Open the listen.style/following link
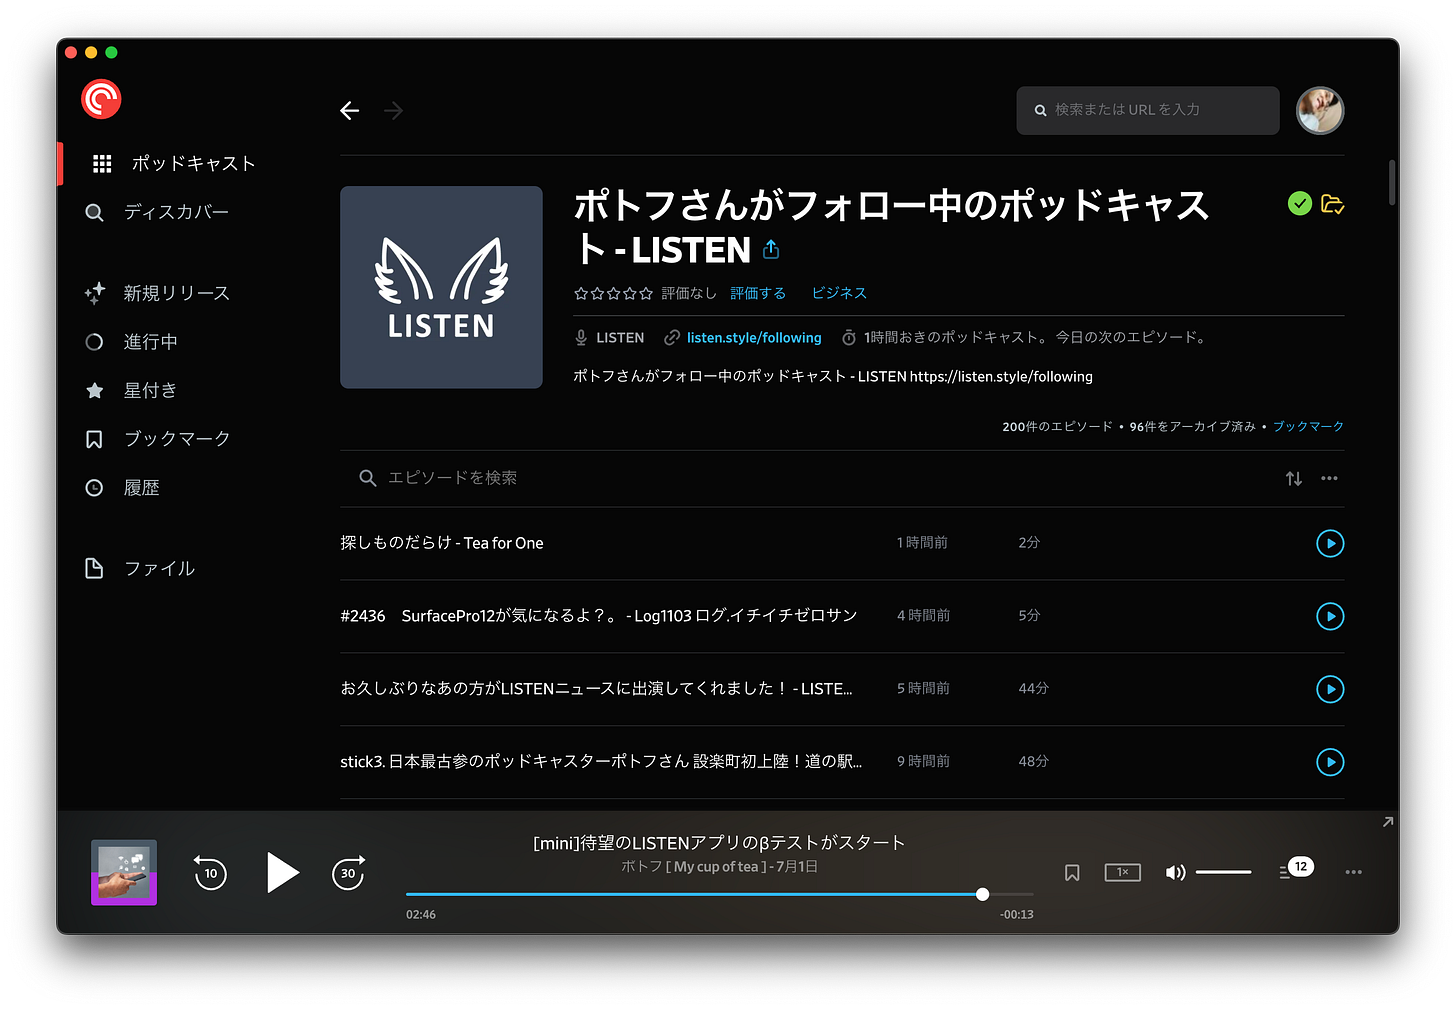The height and width of the screenshot is (1009, 1456). click(754, 338)
